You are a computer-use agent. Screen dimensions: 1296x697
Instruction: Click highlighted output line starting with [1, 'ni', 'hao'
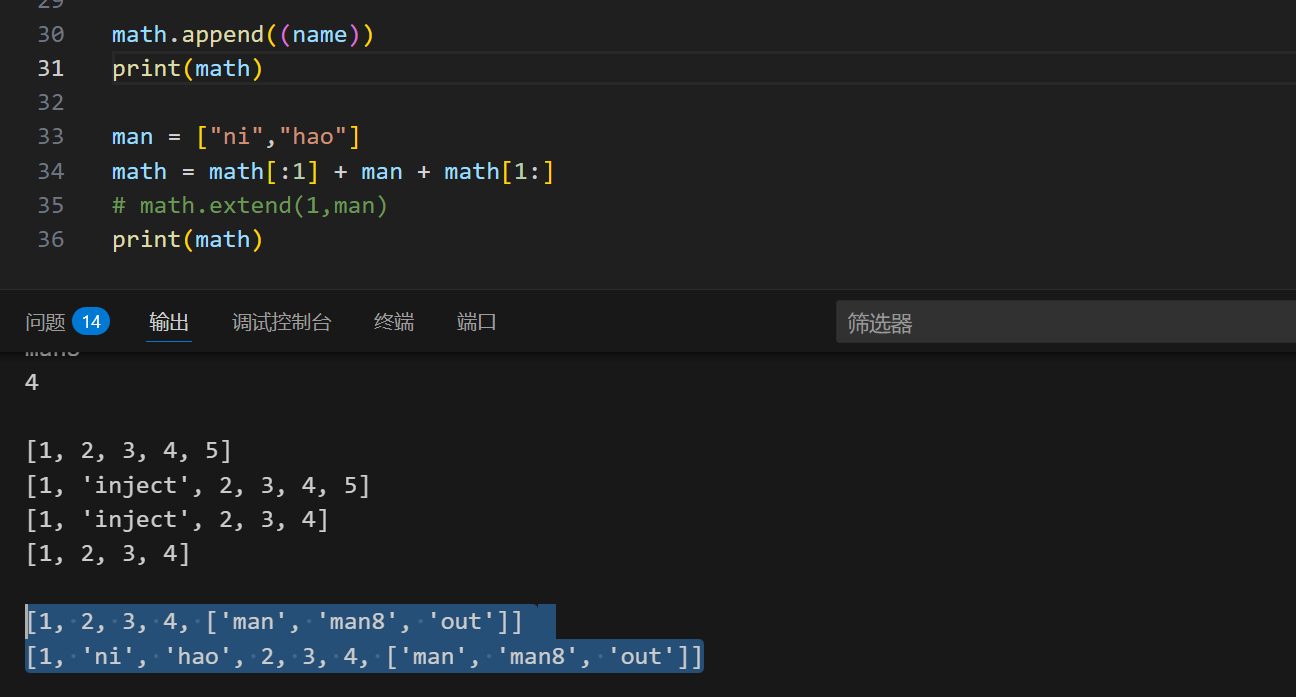pos(363,656)
